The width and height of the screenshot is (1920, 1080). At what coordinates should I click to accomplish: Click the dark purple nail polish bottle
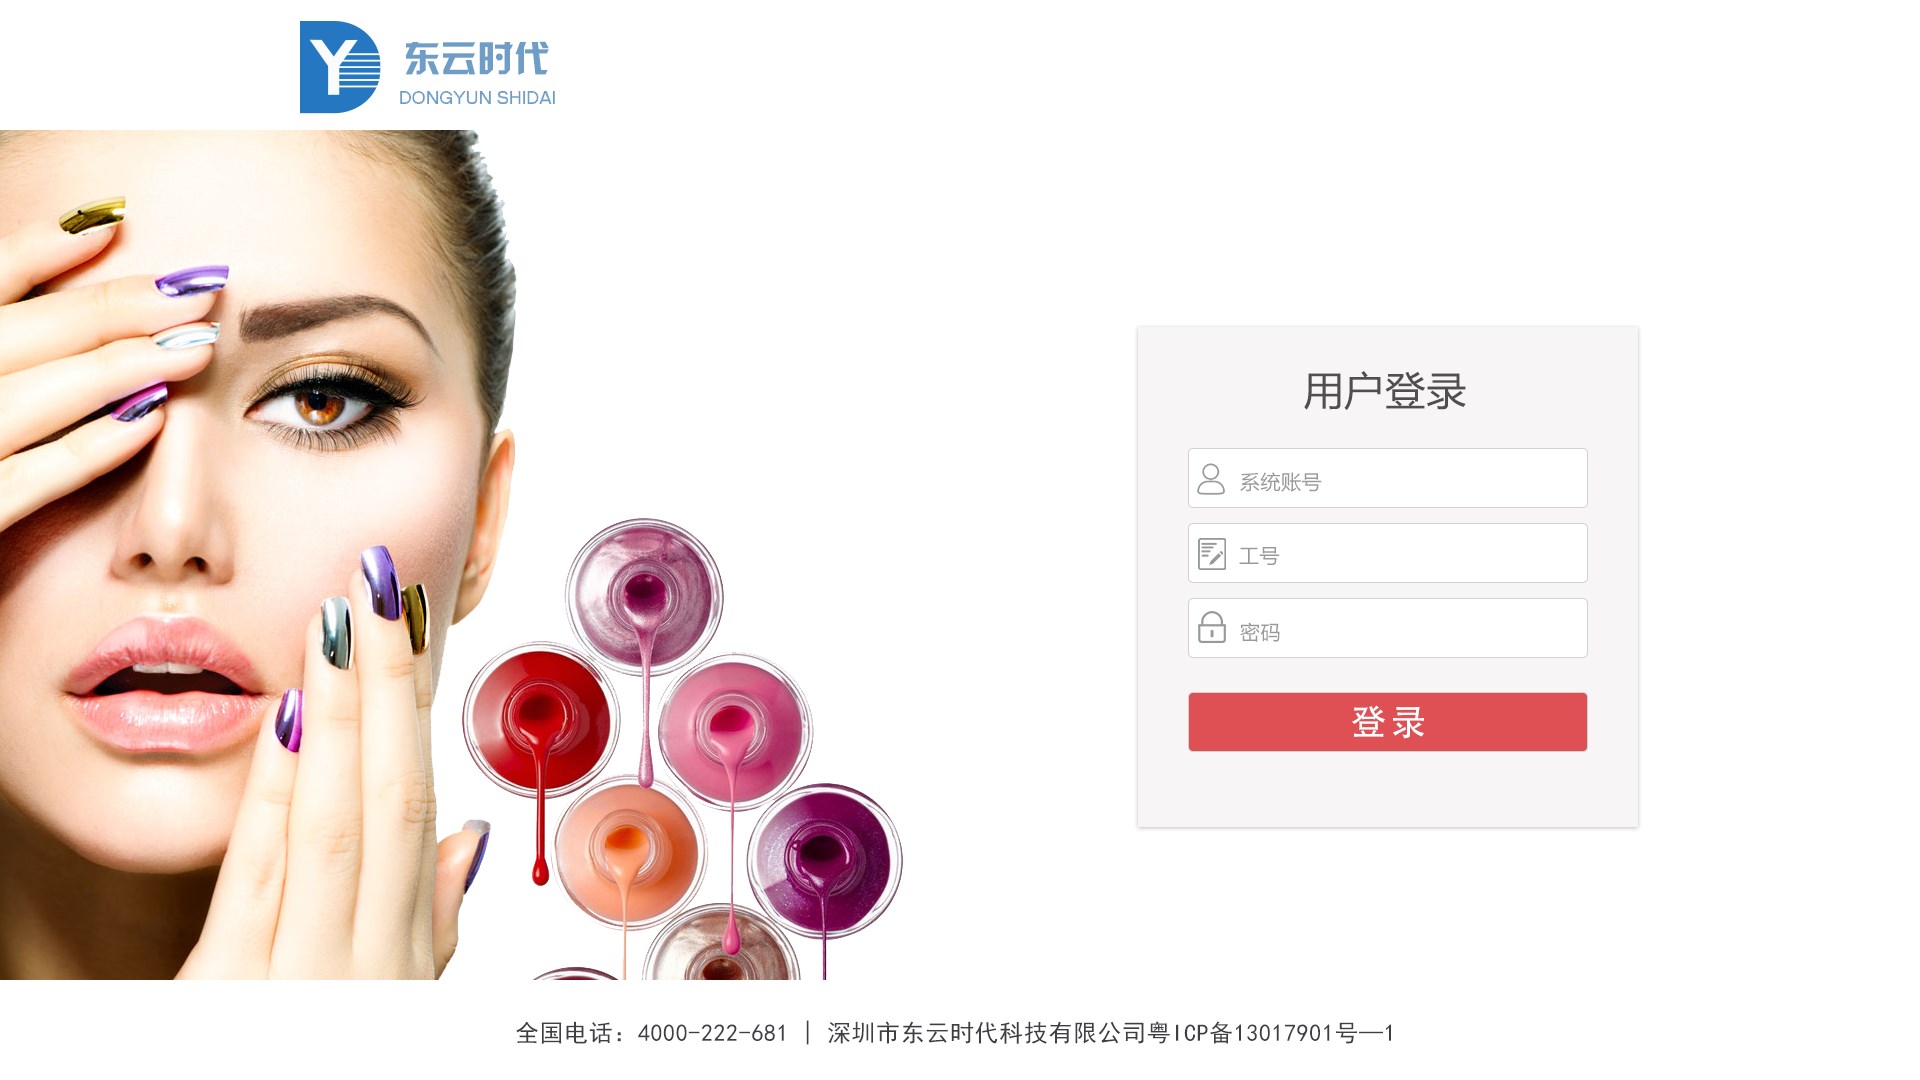(x=825, y=860)
